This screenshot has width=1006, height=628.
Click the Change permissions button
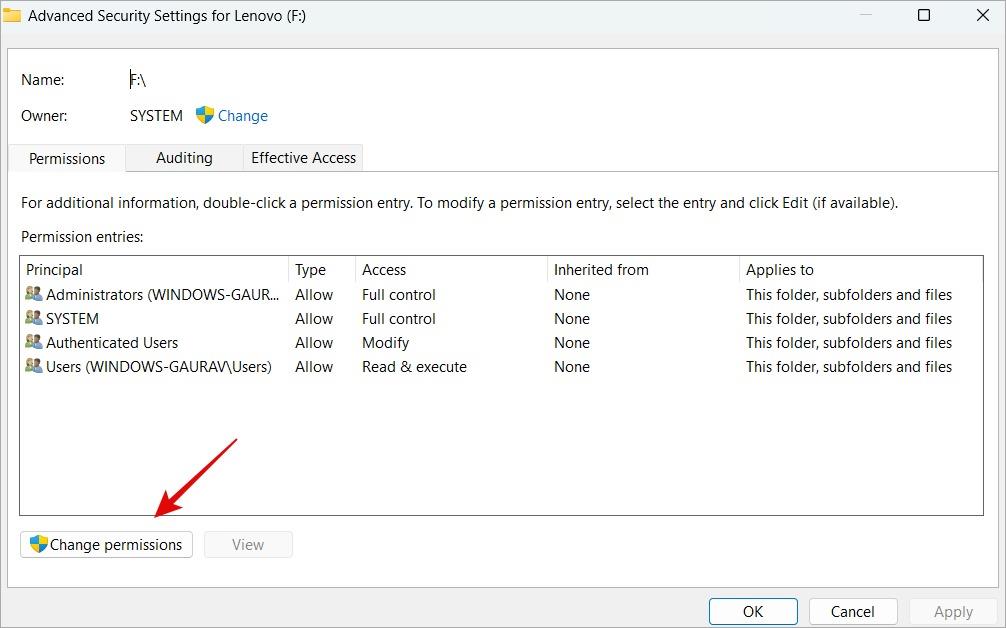(107, 545)
